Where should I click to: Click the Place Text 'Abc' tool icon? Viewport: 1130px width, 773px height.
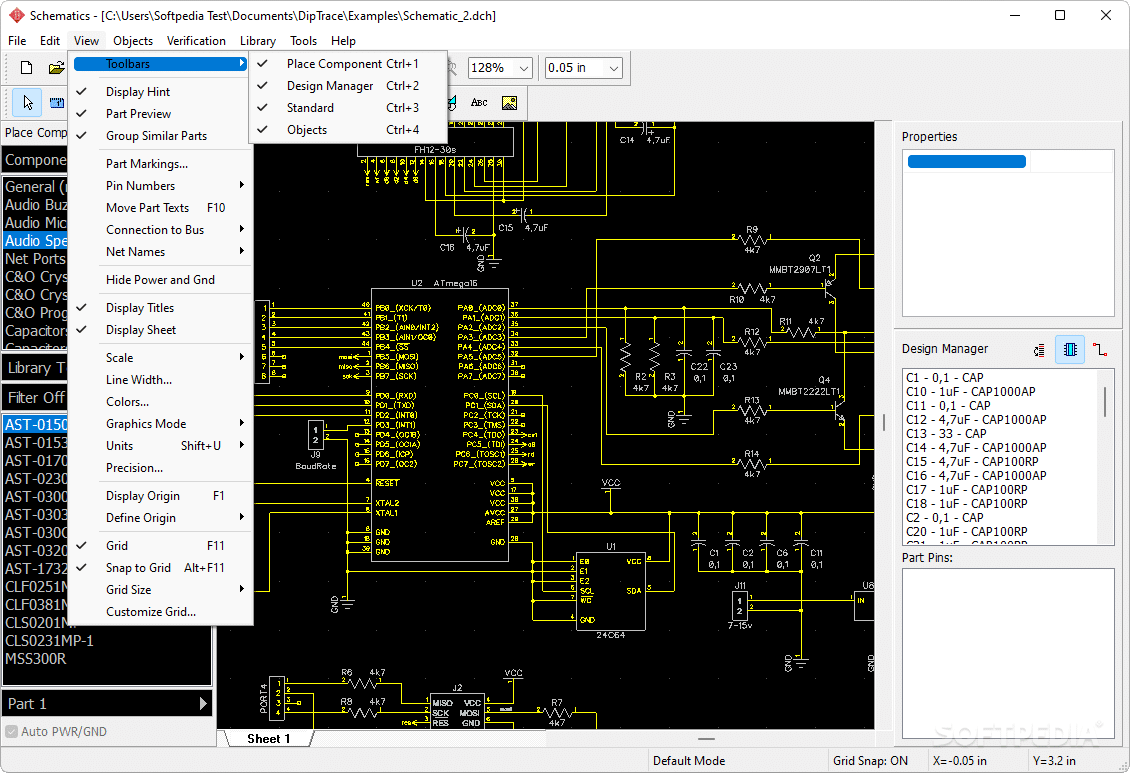pos(479,103)
